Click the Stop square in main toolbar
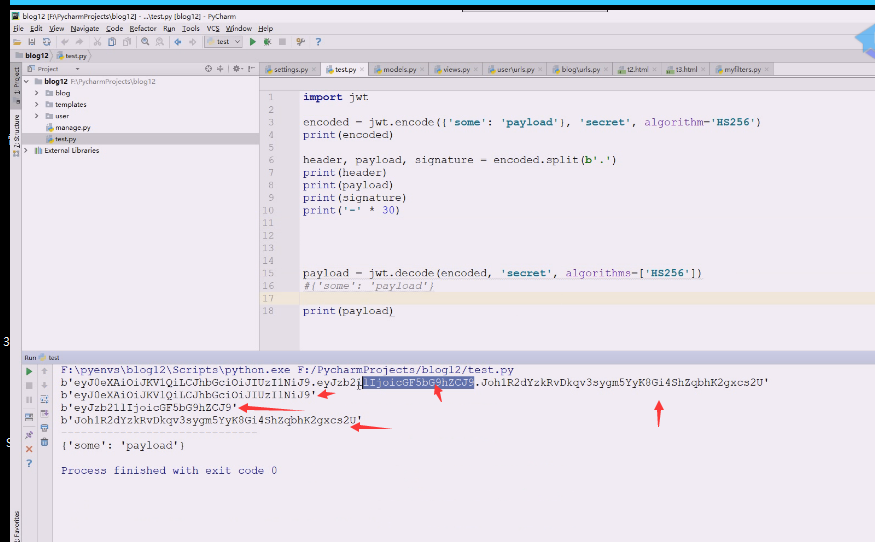 (x=282, y=42)
